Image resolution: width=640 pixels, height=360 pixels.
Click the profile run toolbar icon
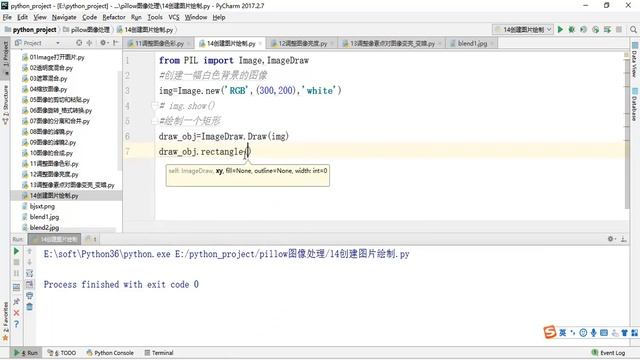pyautogui.click(x=596, y=29)
